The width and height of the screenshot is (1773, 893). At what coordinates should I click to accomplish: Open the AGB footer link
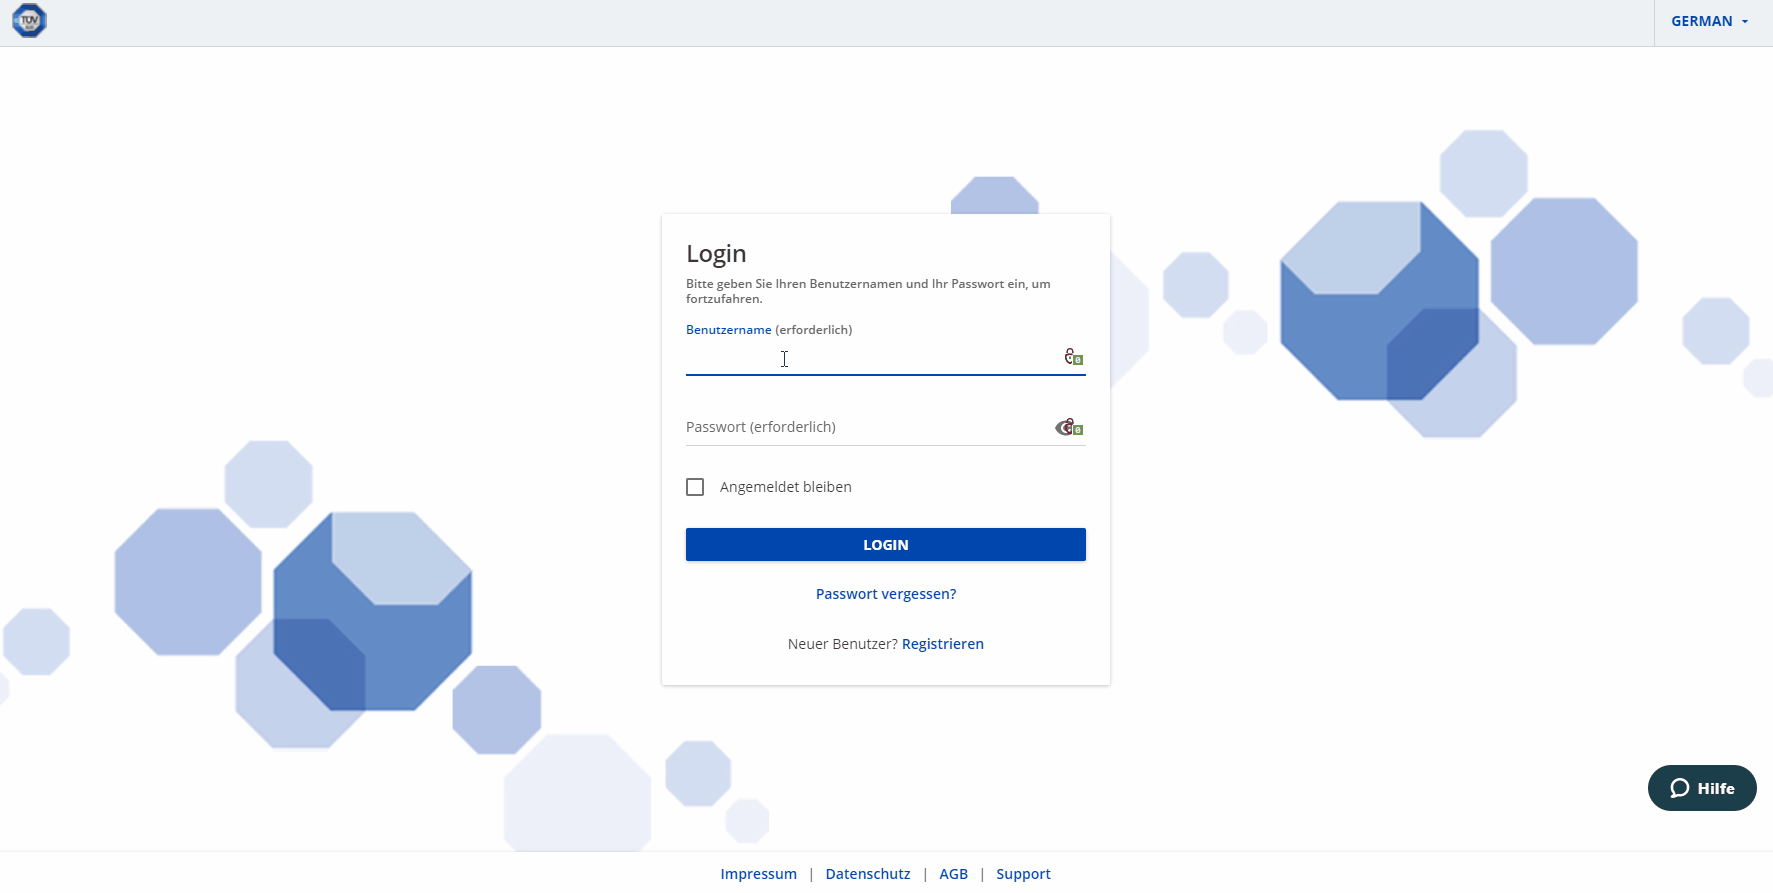[x=953, y=874]
